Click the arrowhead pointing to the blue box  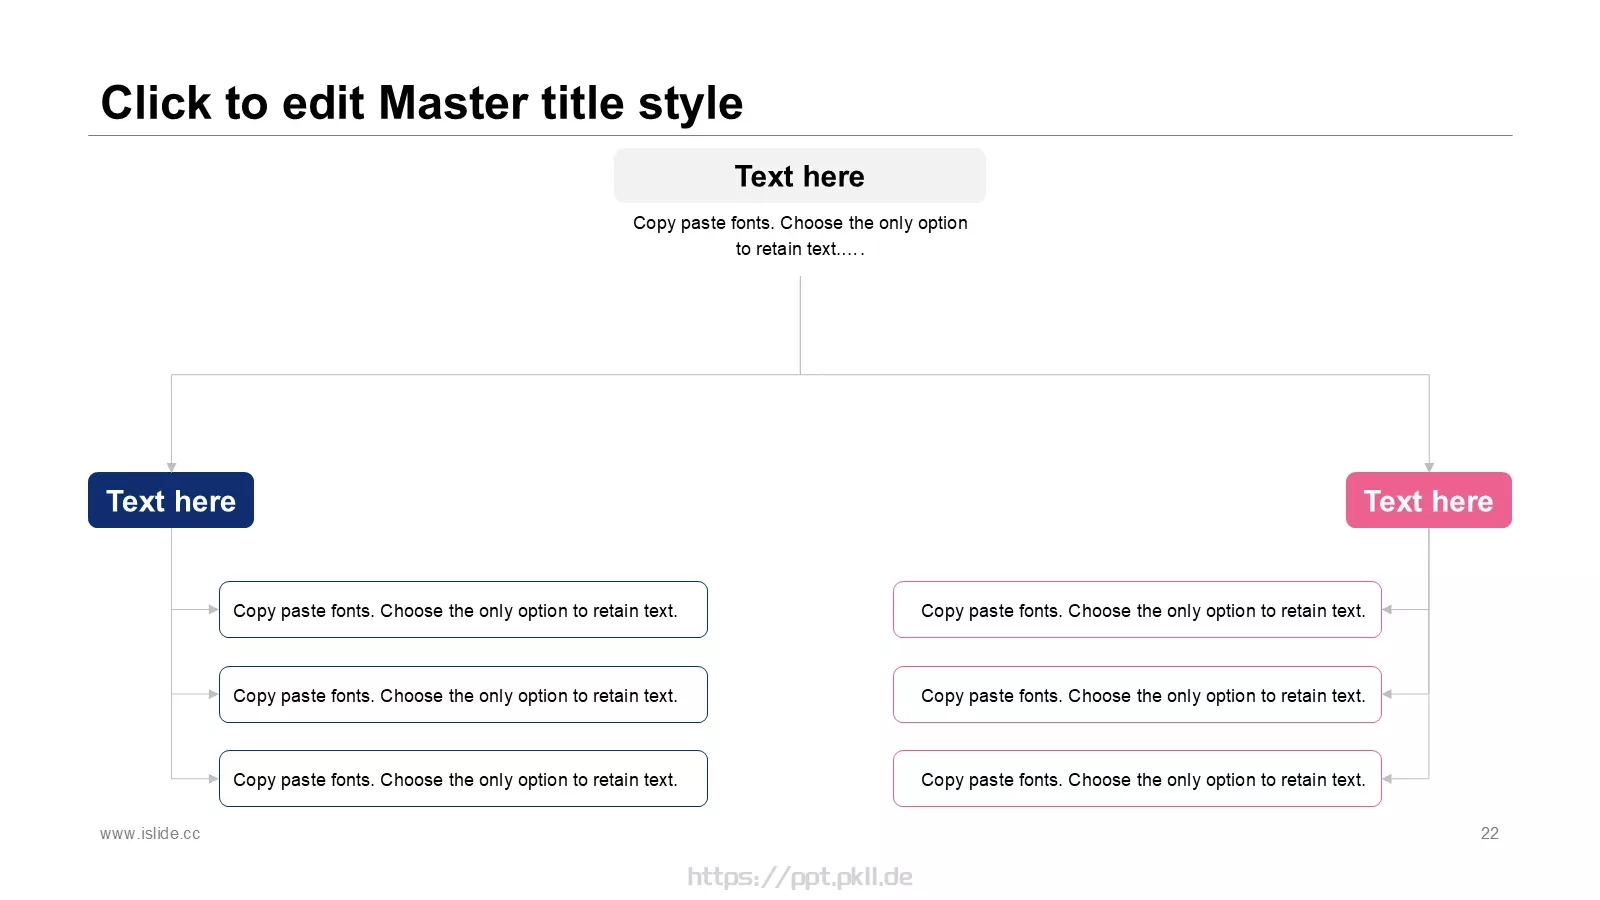click(x=171, y=467)
